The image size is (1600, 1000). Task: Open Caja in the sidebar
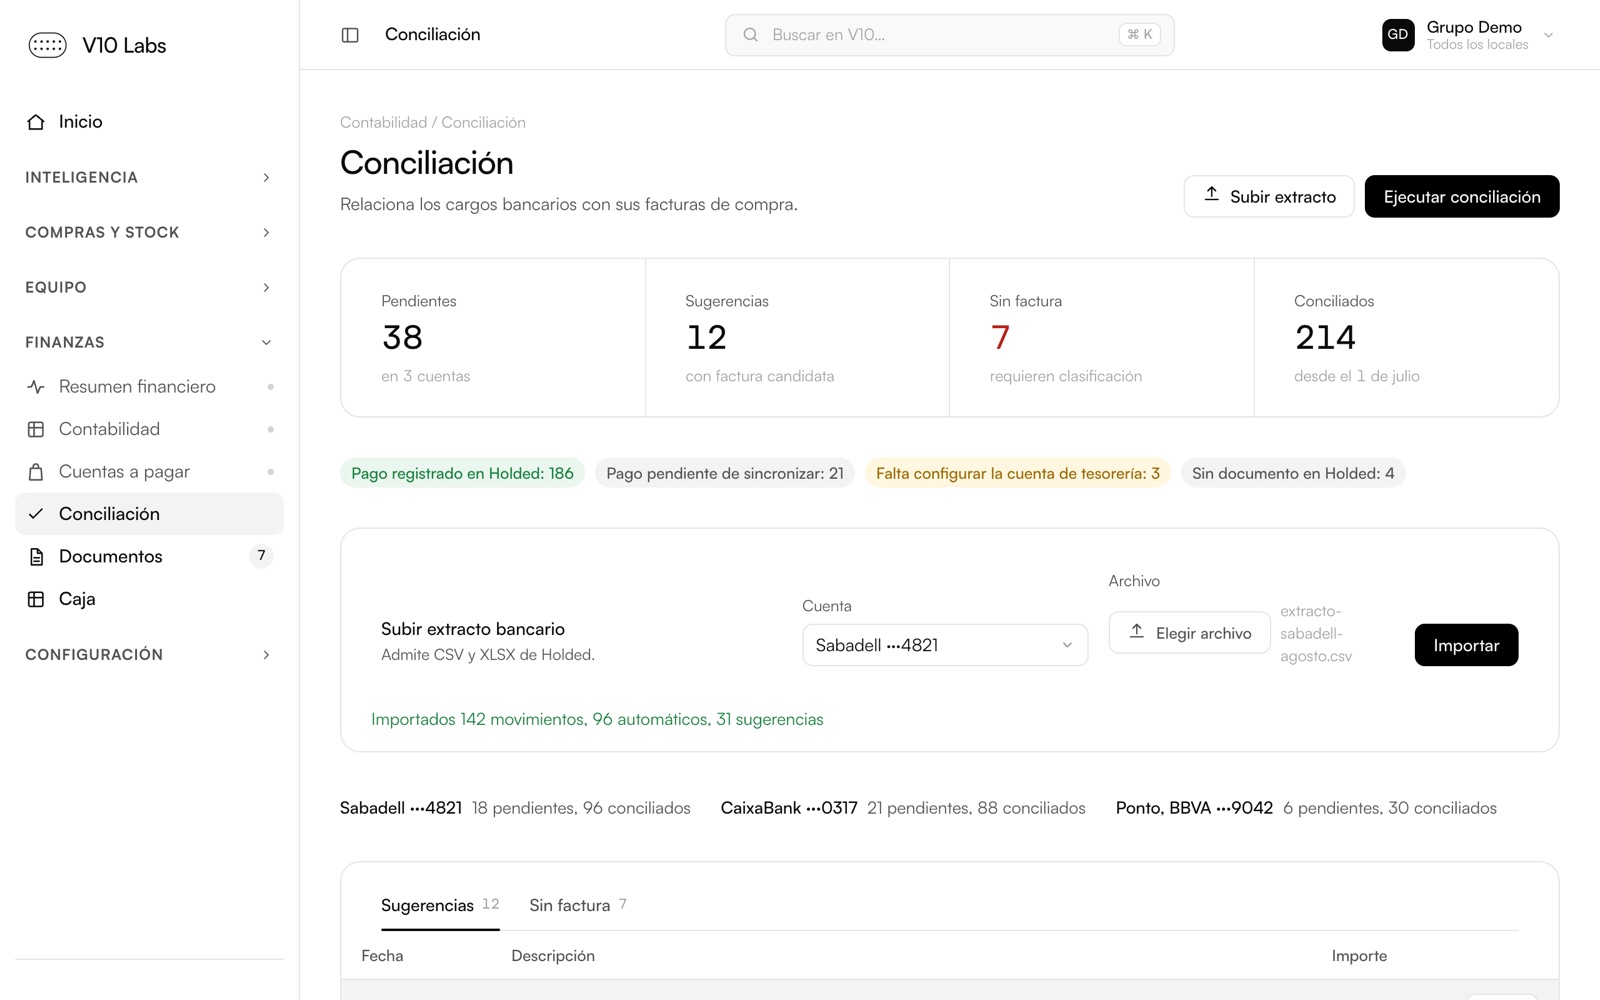[149, 599]
